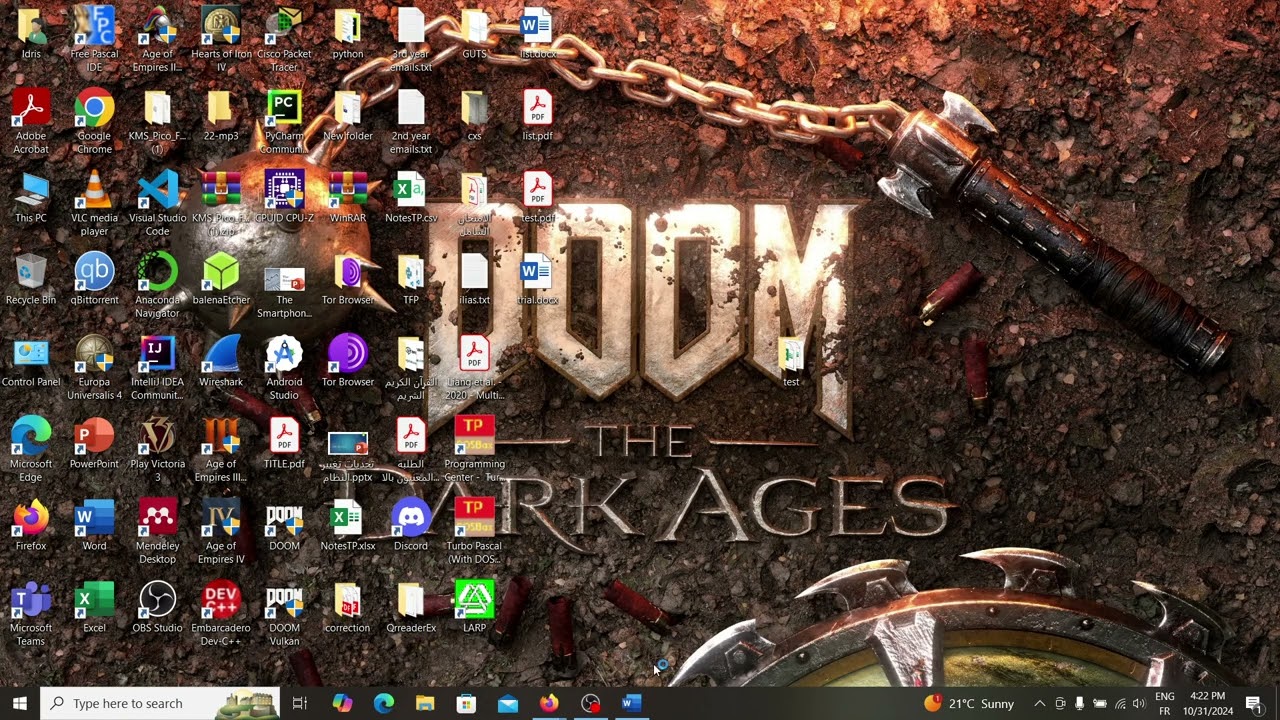The height and width of the screenshot is (720, 1280).
Task: Open test.pdf file
Action: click(x=537, y=197)
